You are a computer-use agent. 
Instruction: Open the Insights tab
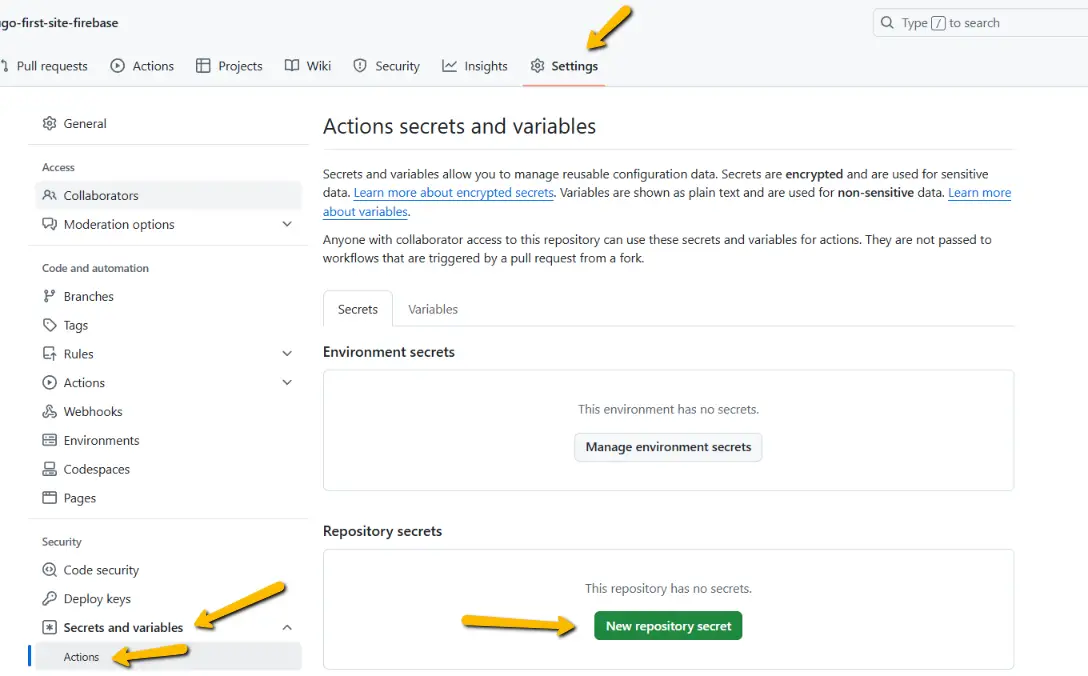tap(475, 65)
